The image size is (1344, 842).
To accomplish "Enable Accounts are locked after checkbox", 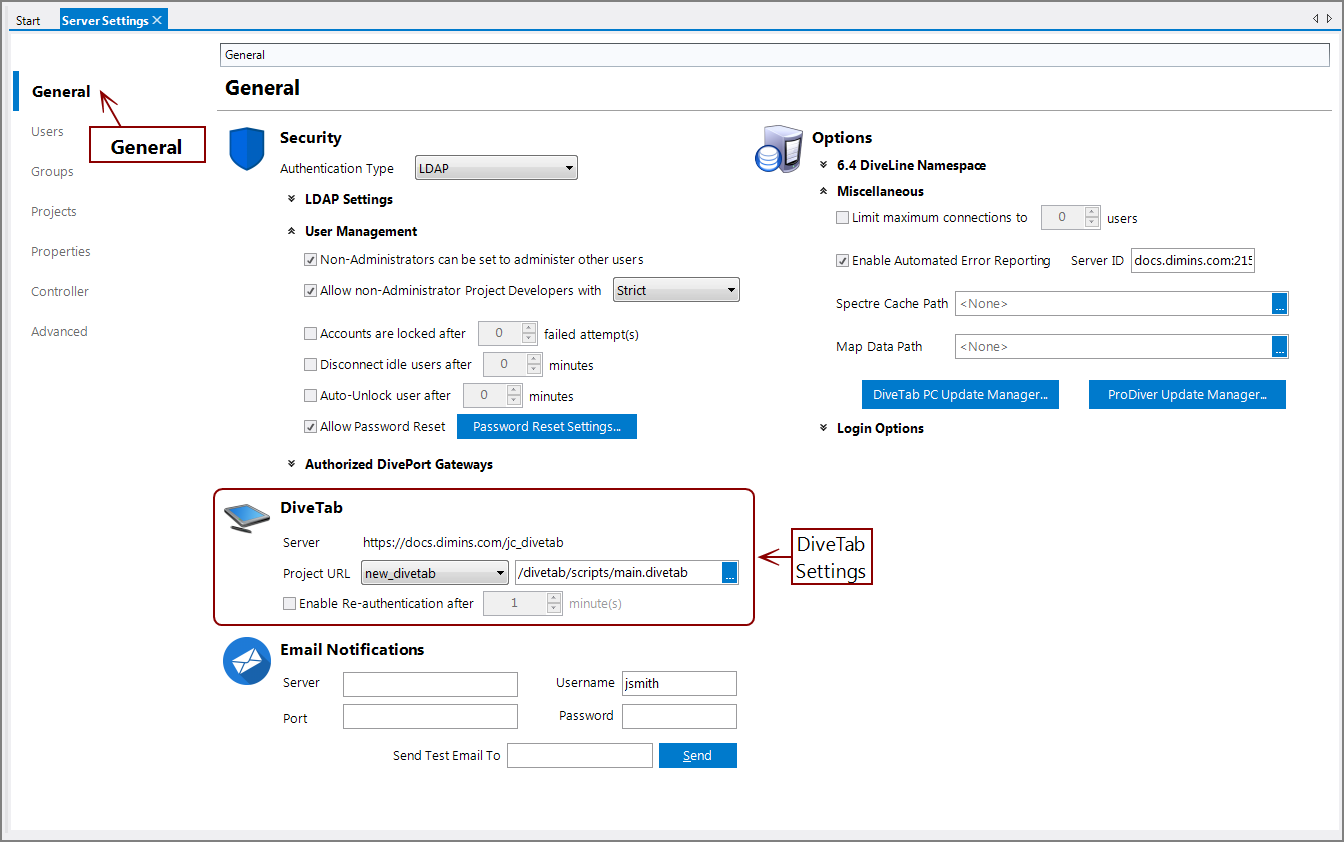I will pyautogui.click(x=311, y=334).
